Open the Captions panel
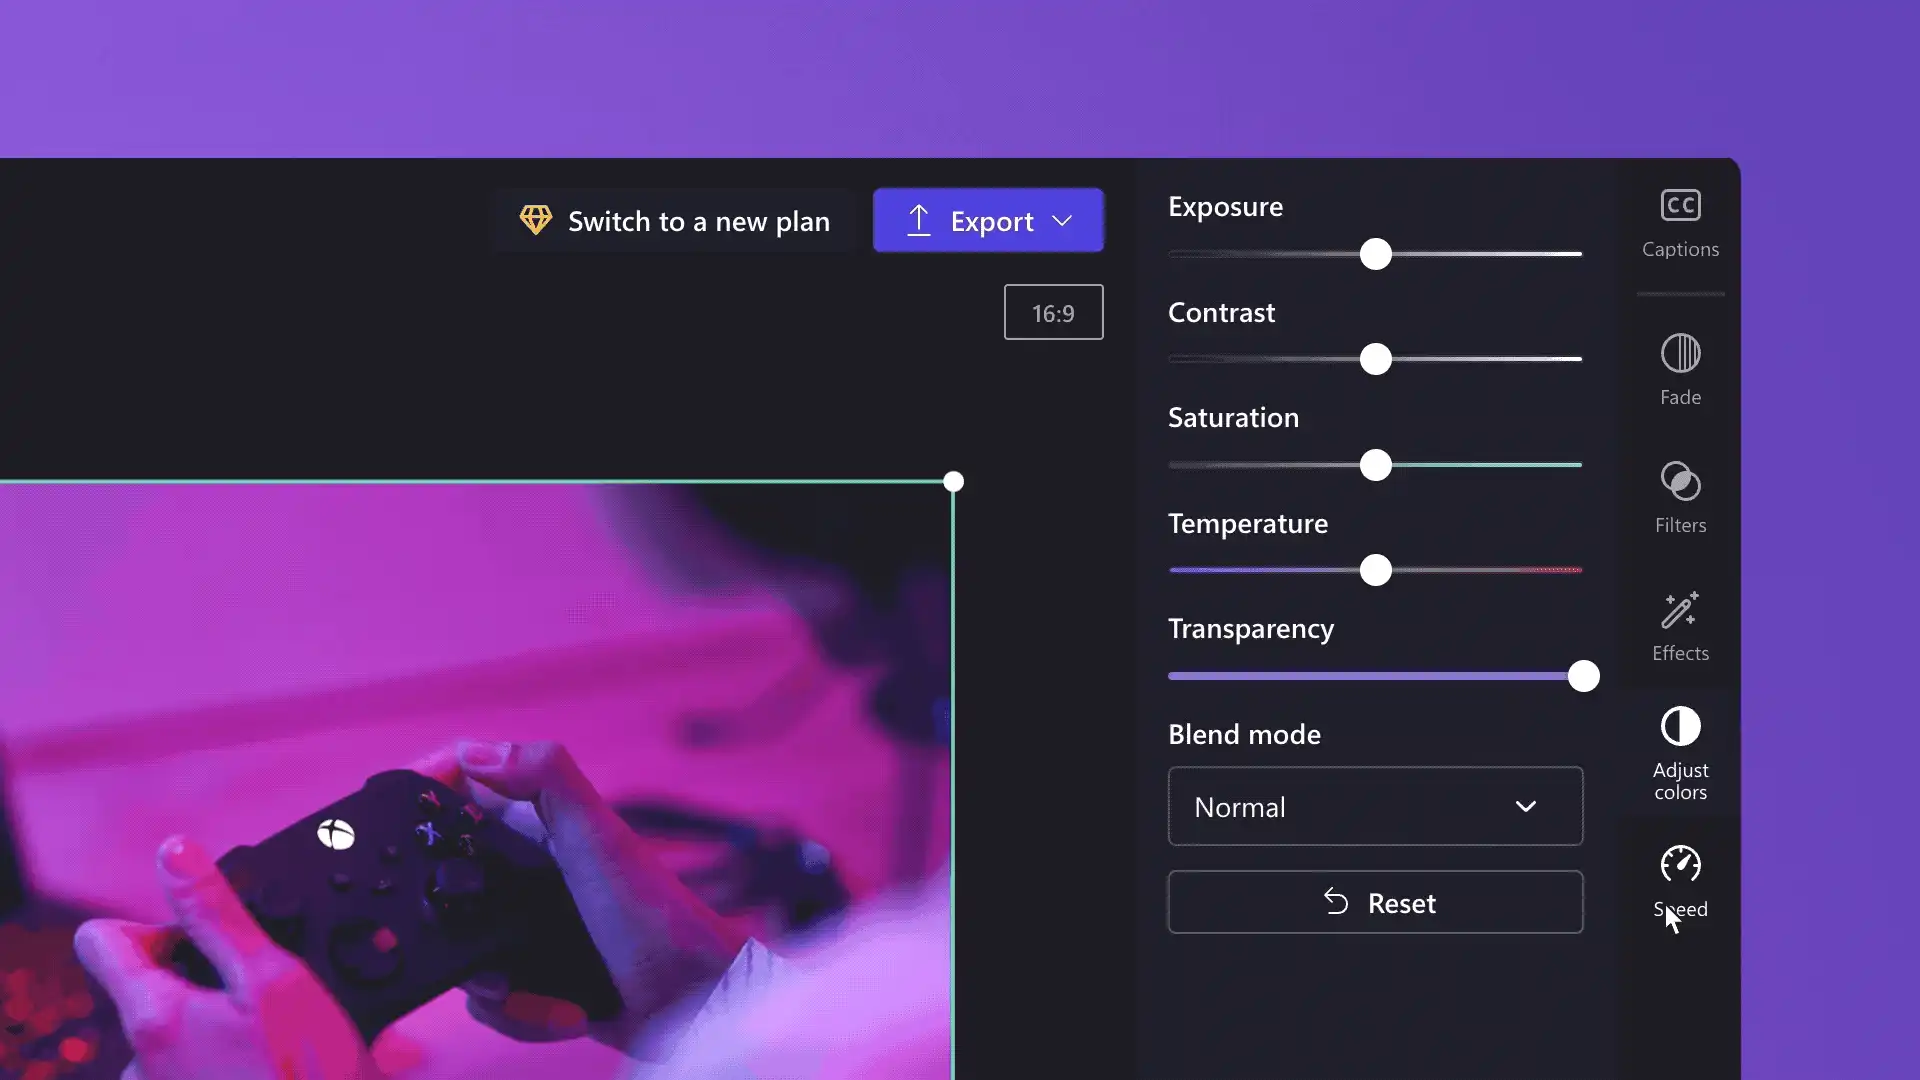 tap(1680, 222)
